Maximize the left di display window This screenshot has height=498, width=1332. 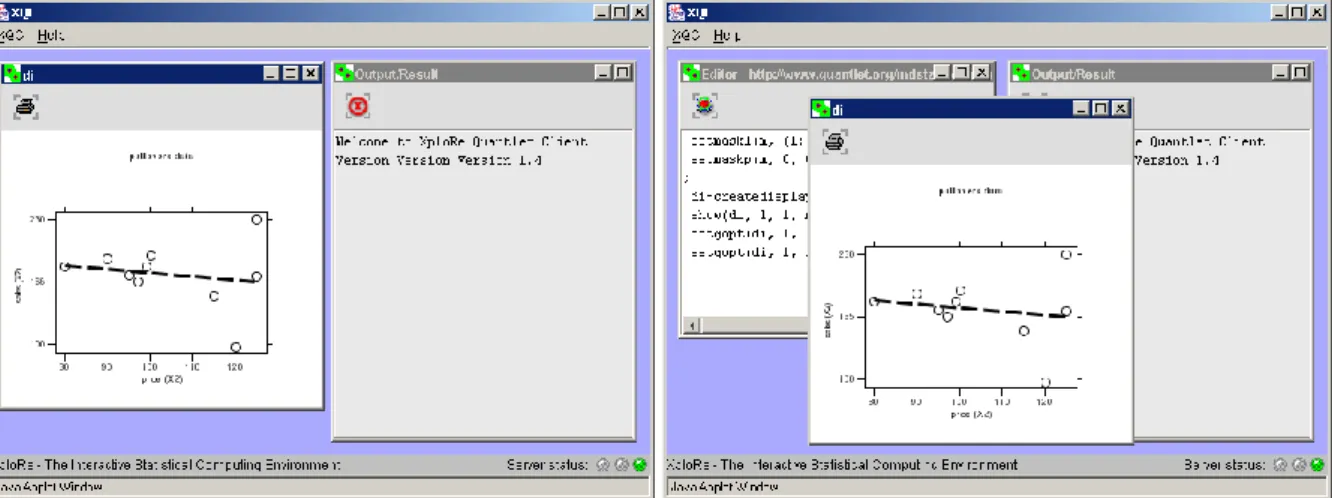pyautogui.click(x=291, y=73)
